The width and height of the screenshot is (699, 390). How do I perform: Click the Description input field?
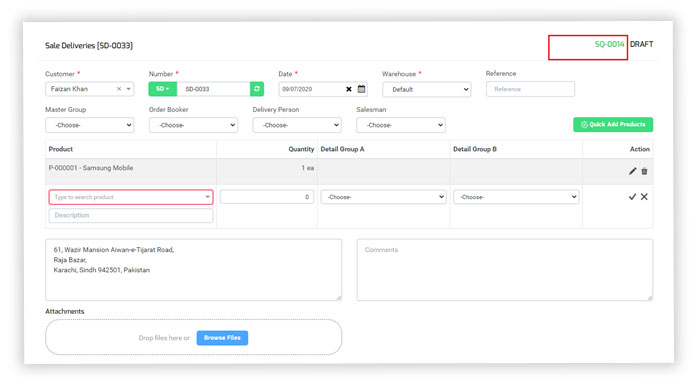coord(131,215)
